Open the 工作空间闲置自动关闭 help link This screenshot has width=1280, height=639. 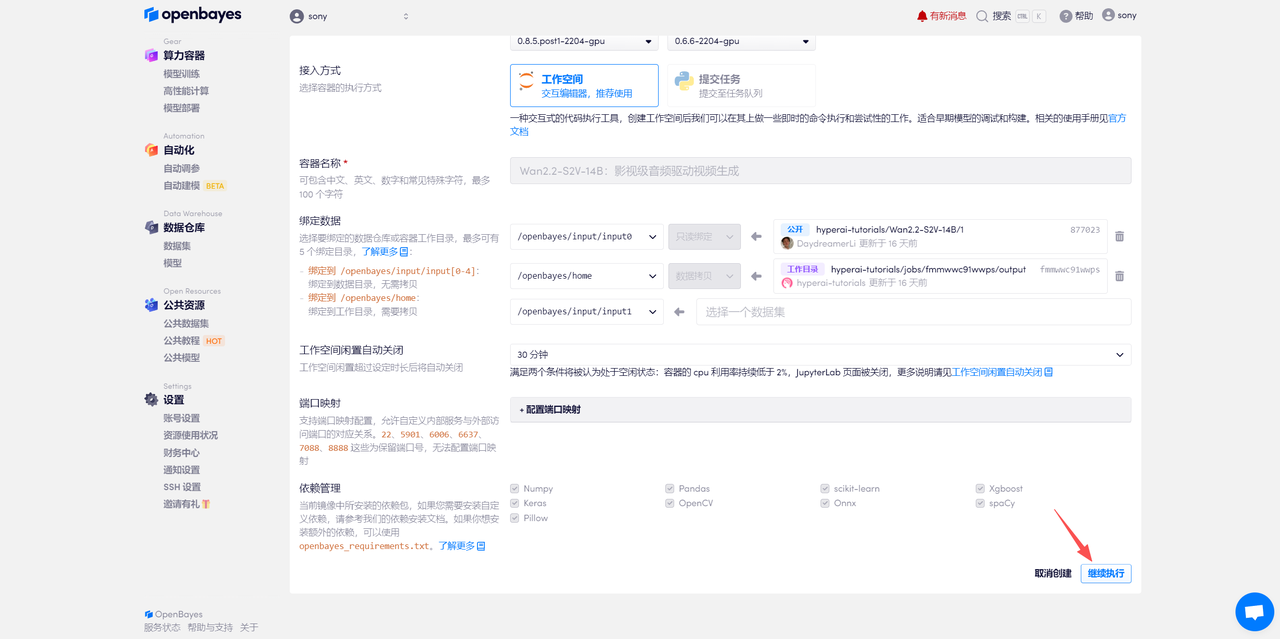(x=1002, y=372)
